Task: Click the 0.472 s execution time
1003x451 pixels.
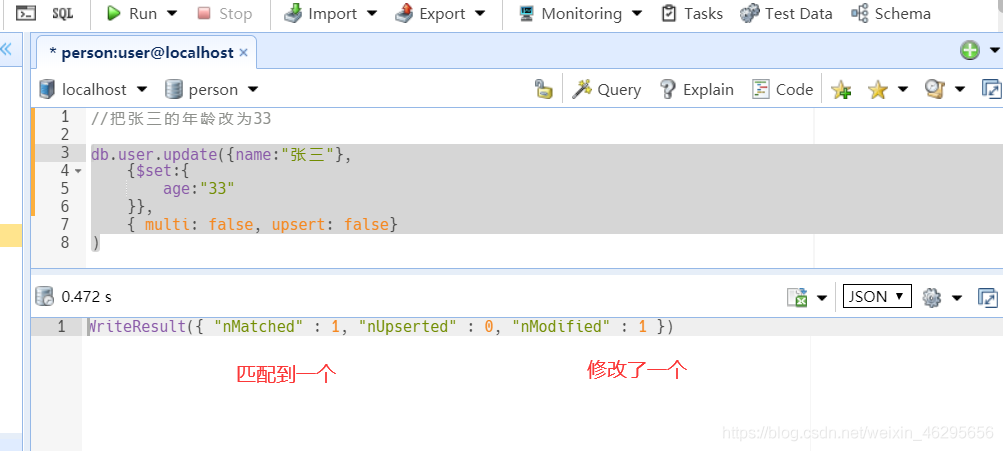Action: coord(86,297)
